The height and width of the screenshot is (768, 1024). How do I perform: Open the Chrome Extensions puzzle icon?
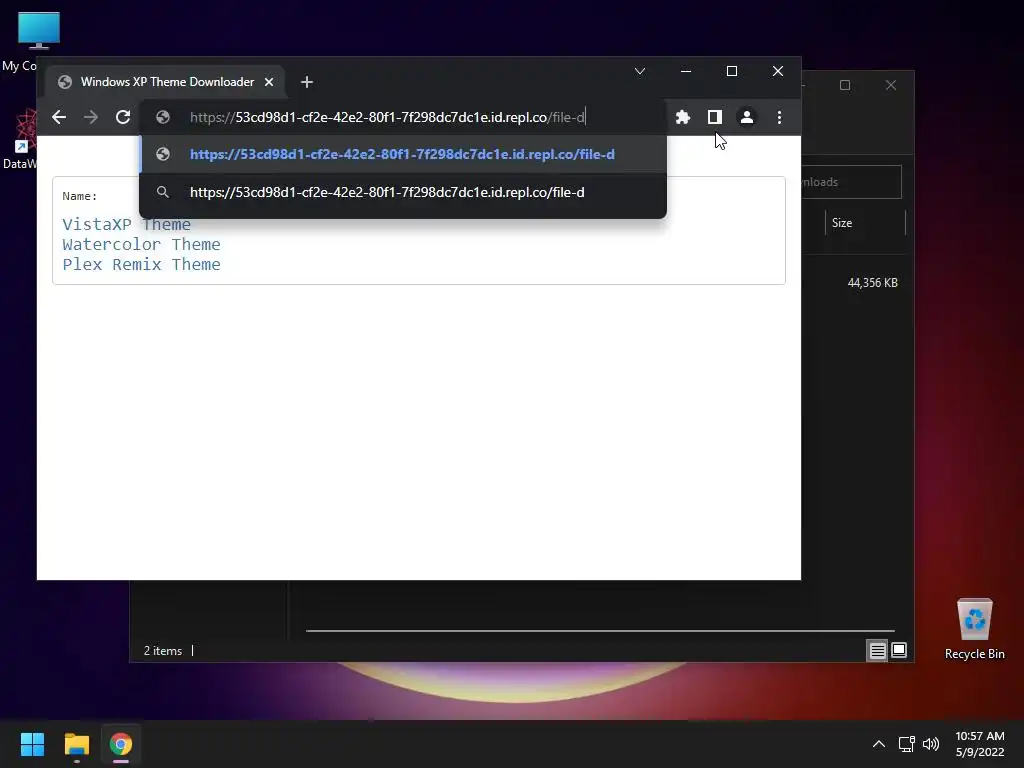[682, 117]
